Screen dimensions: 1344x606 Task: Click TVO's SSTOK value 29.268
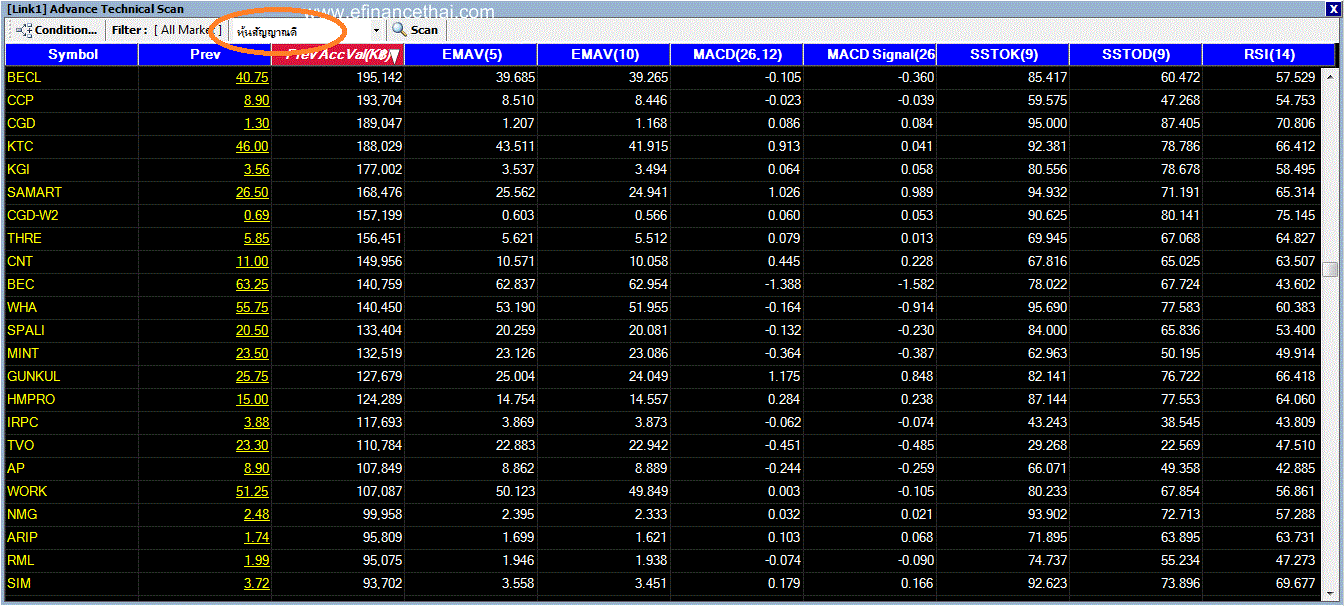(x=1047, y=445)
